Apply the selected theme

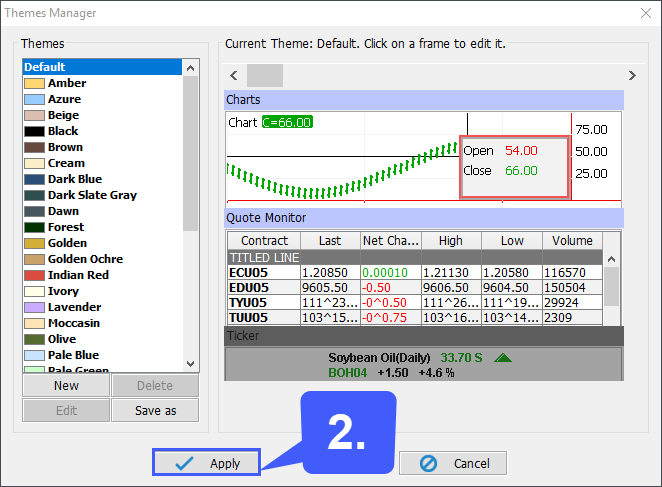pos(206,463)
